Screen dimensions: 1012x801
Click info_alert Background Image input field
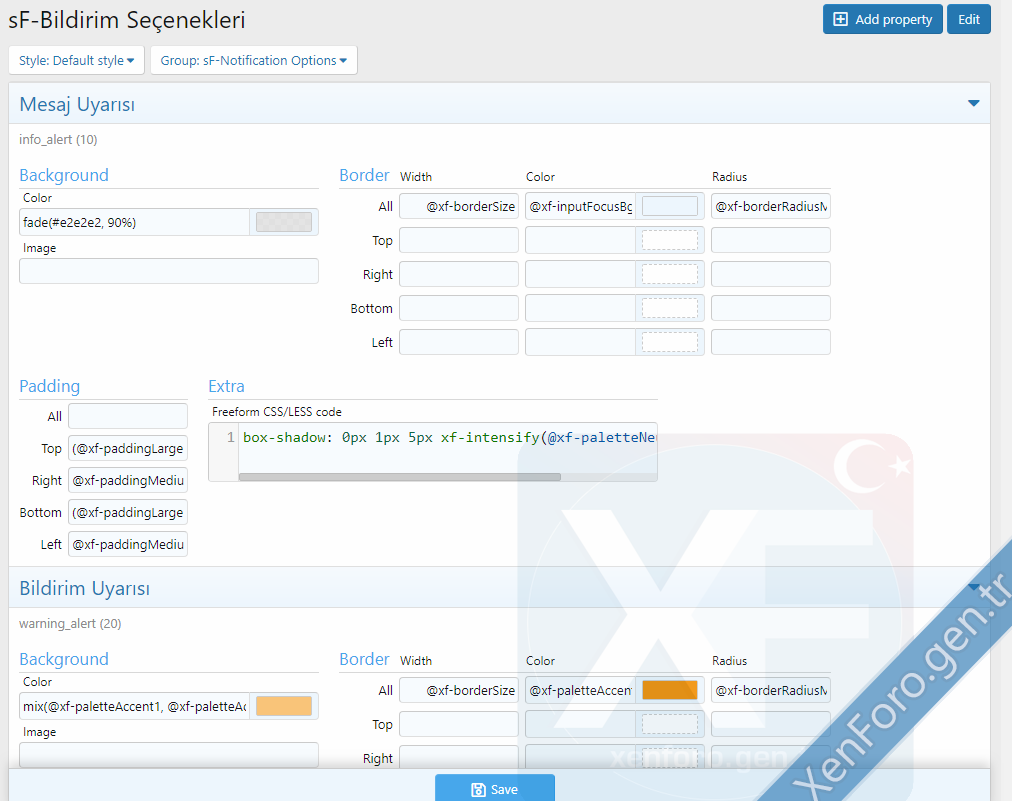tap(168, 271)
